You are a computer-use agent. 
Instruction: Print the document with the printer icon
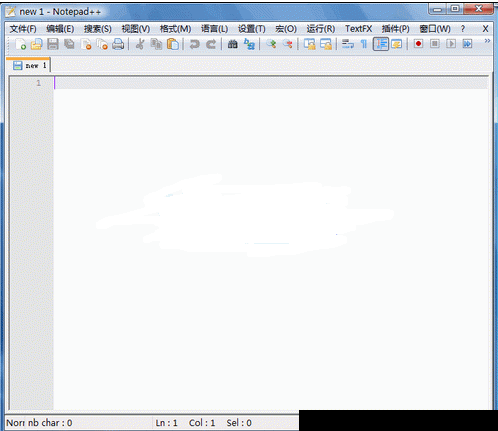118,44
